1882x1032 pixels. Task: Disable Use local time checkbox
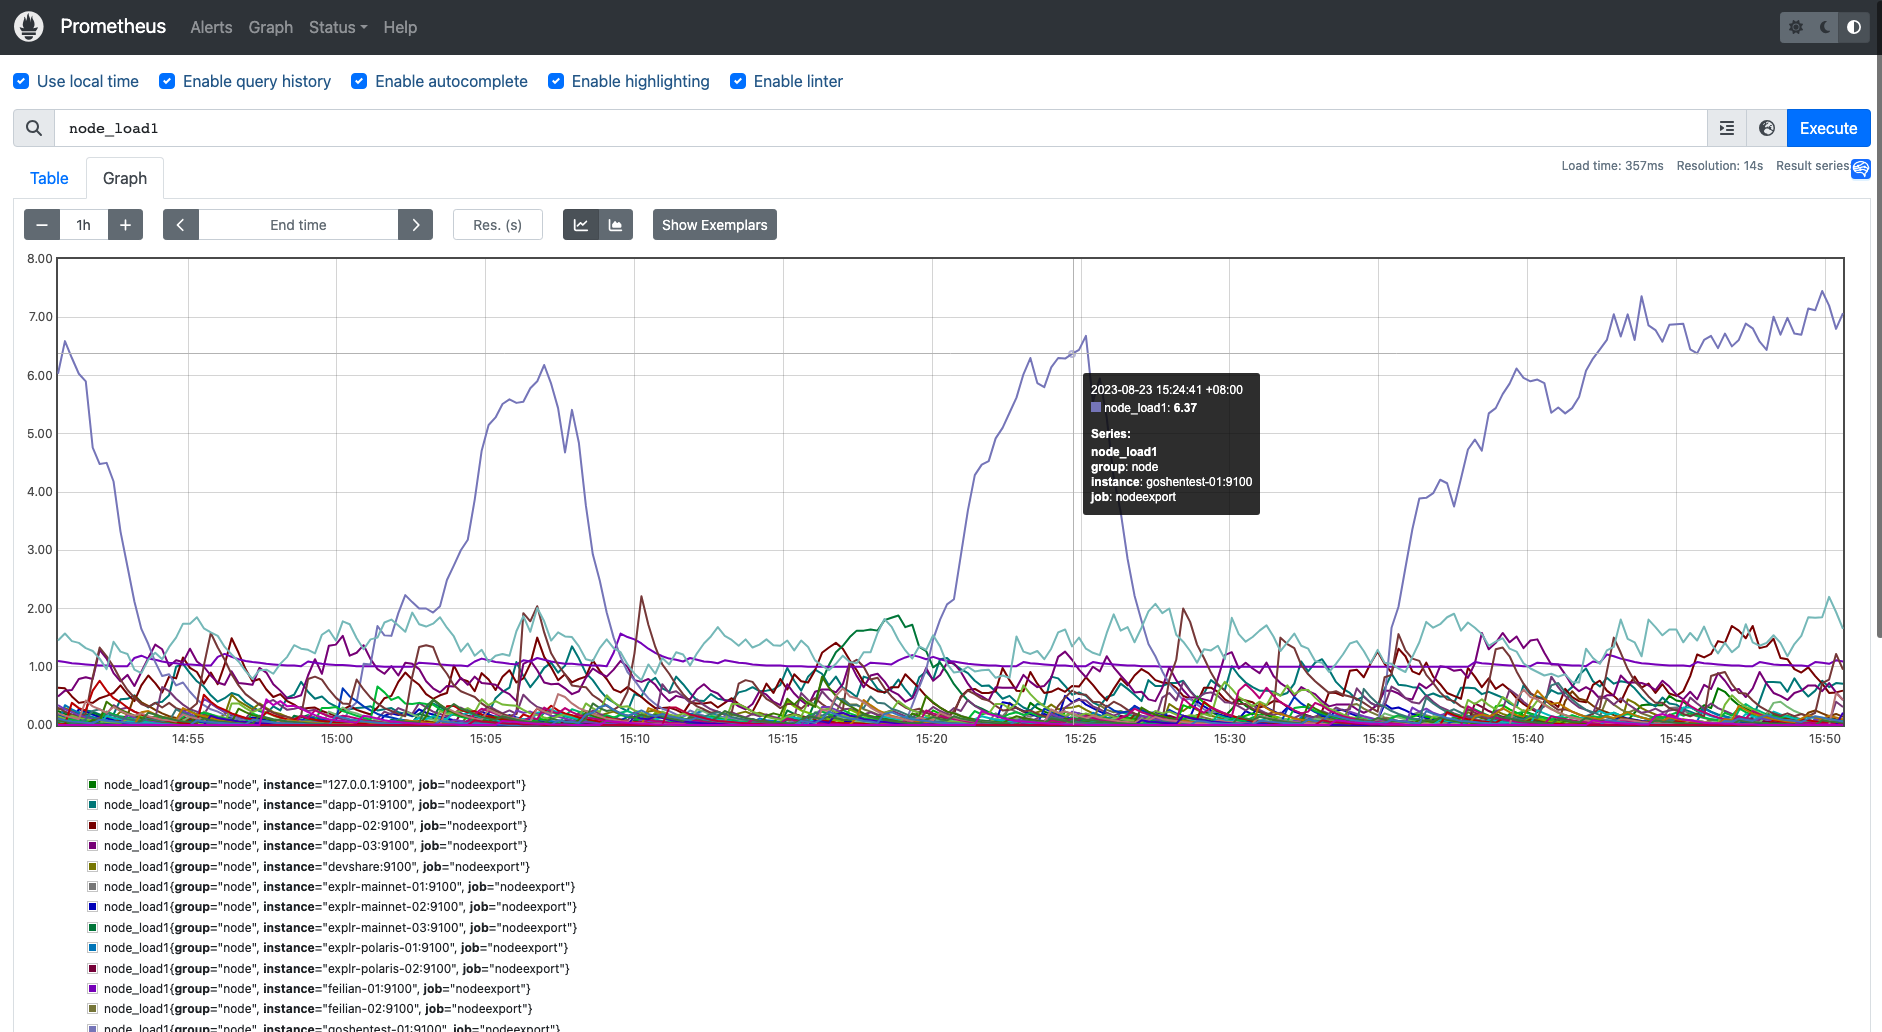click(x=21, y=82)
